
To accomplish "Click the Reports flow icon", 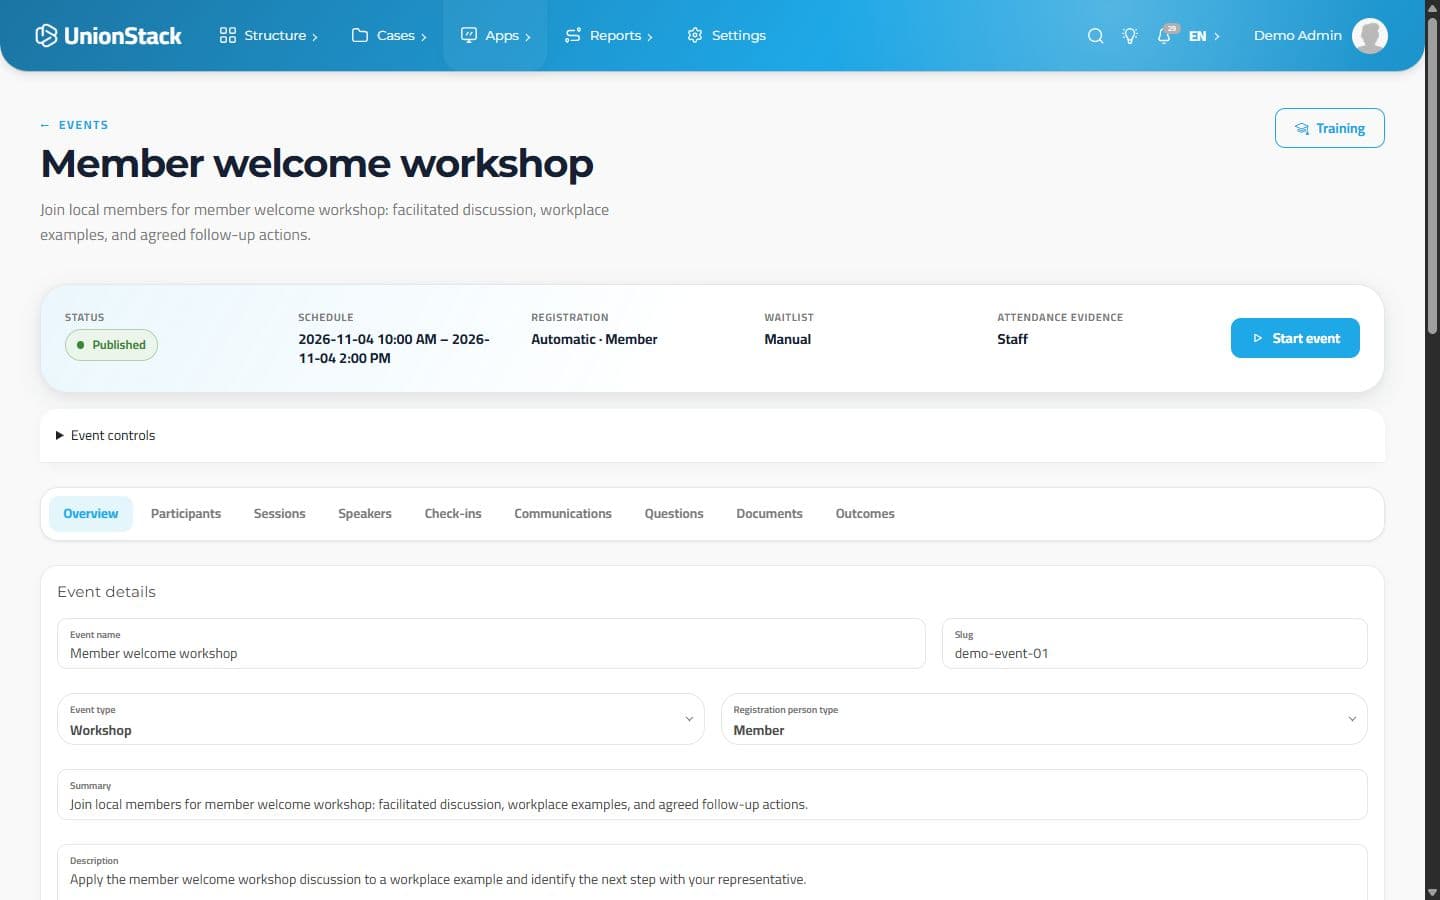I will point(573,35).
